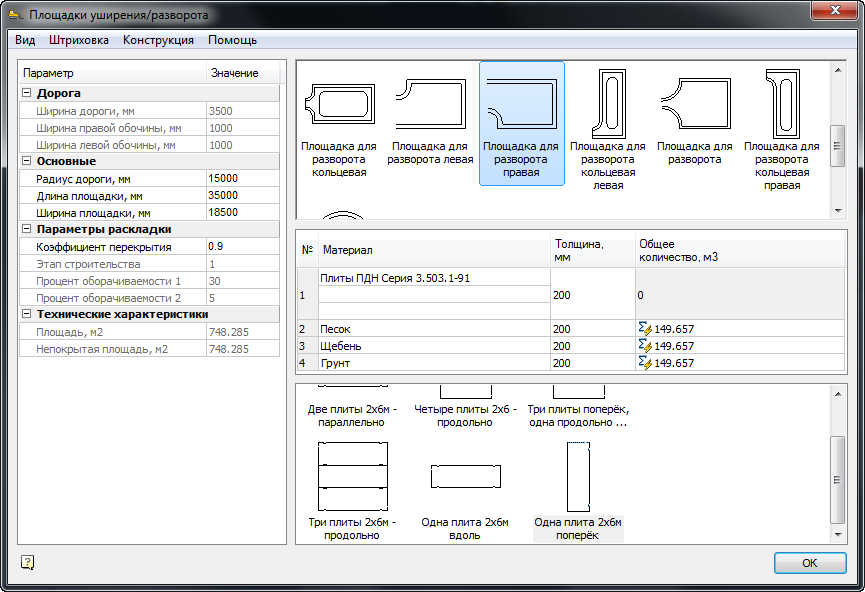Select the Непокрытая площадь, м2 row
The height and width of the screenshot is (592, 865).
tap(149, 349)
